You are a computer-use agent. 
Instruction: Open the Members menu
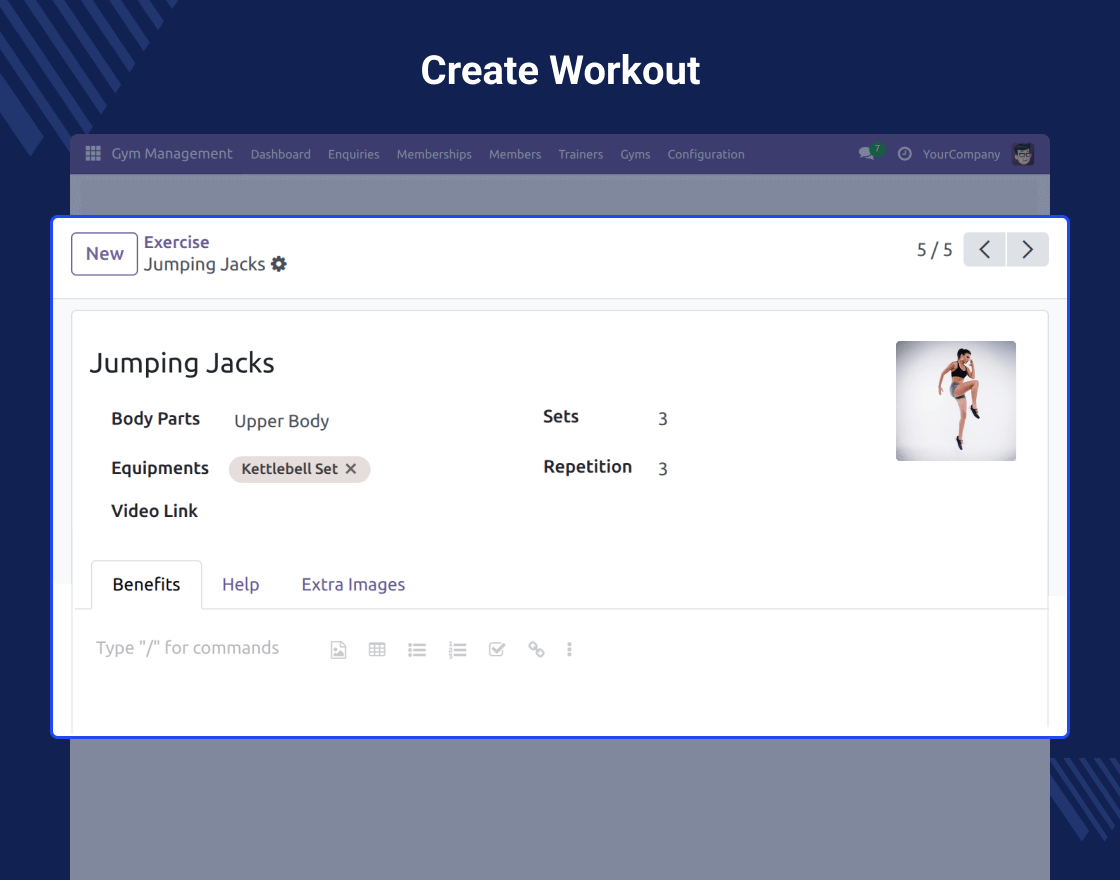coord(515,154)
